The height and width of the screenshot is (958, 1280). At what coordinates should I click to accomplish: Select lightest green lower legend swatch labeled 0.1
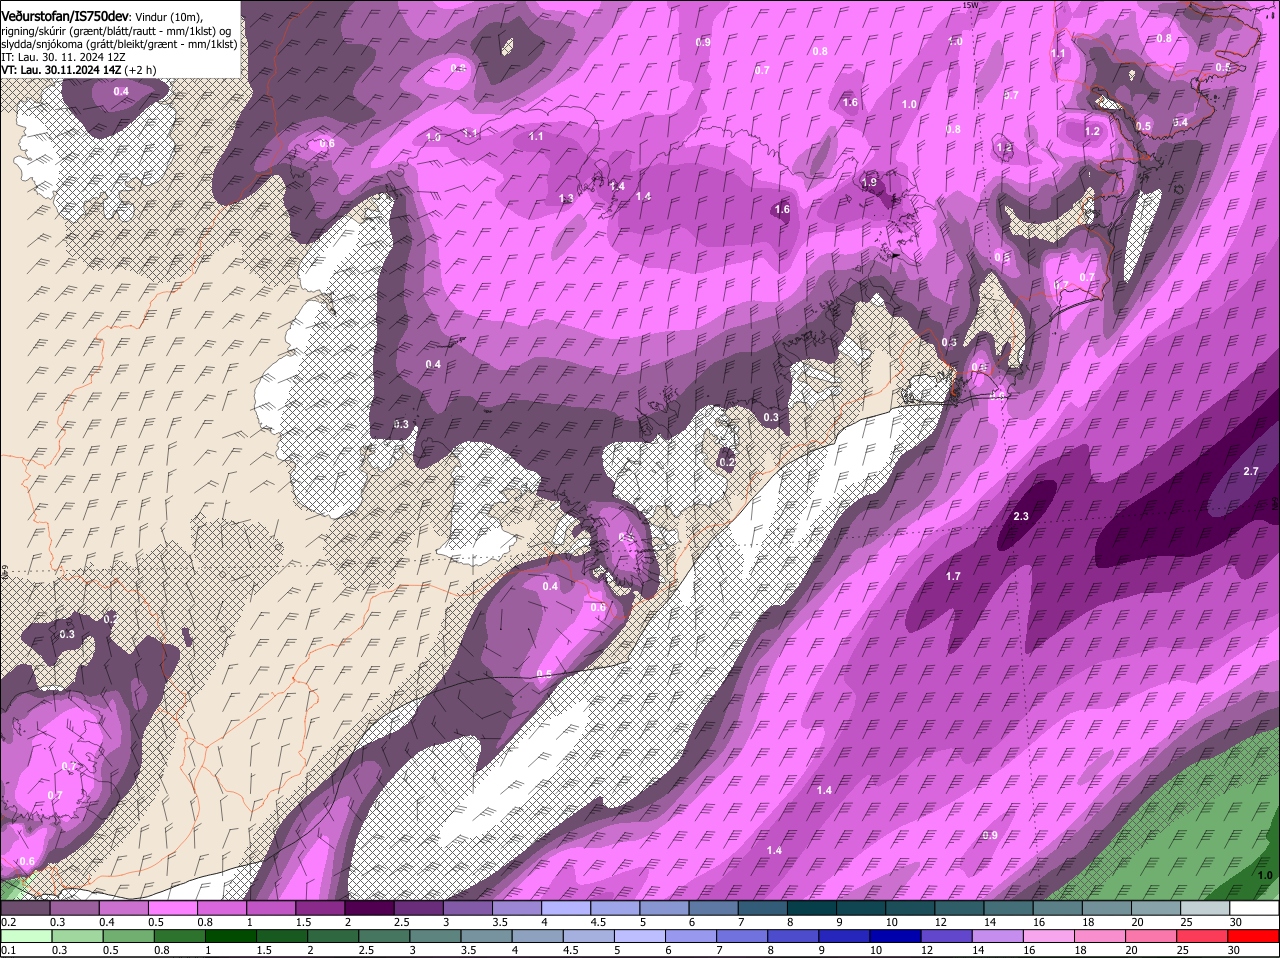[x=26, y=936]
